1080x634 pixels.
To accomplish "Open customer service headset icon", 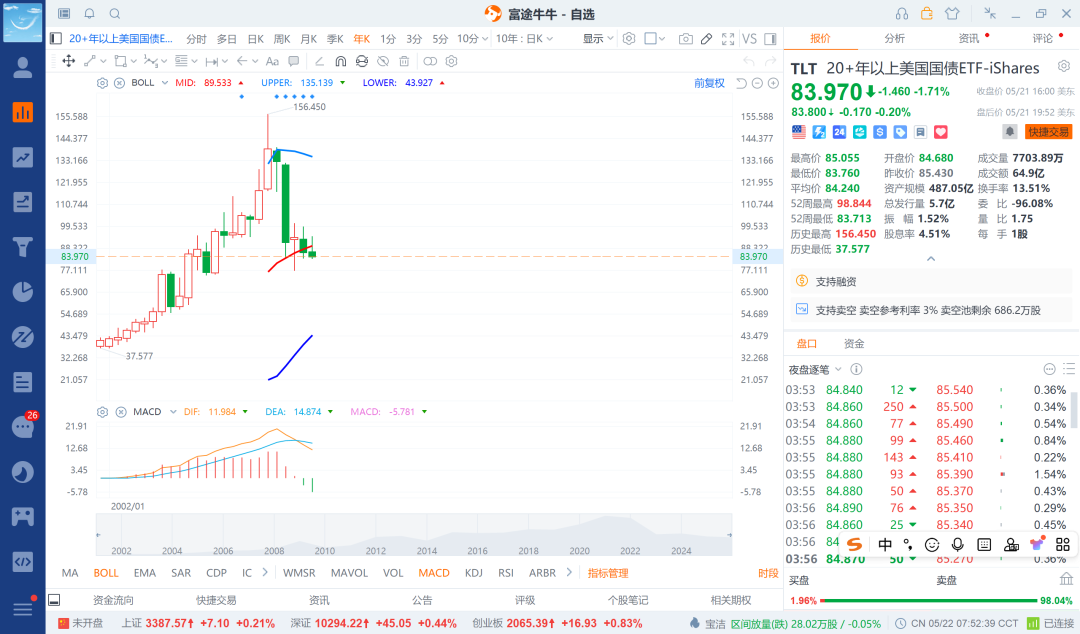I will coord(902,13).
